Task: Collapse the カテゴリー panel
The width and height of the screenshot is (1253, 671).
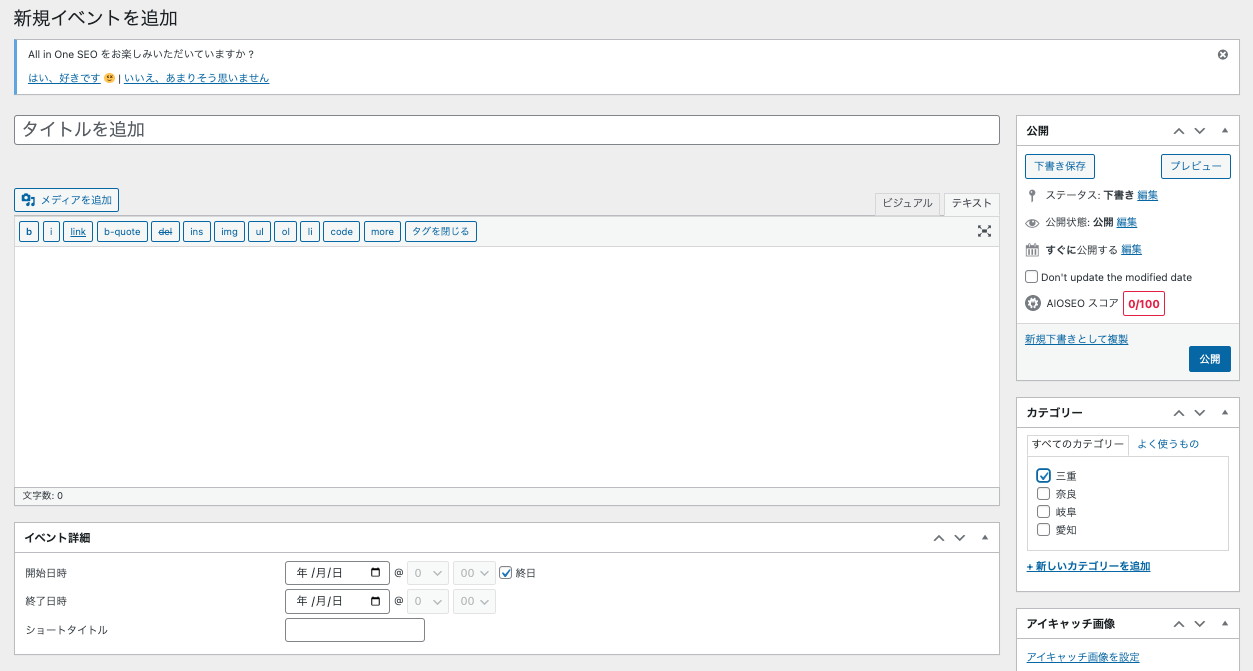Action: [x=1225, y=413]
